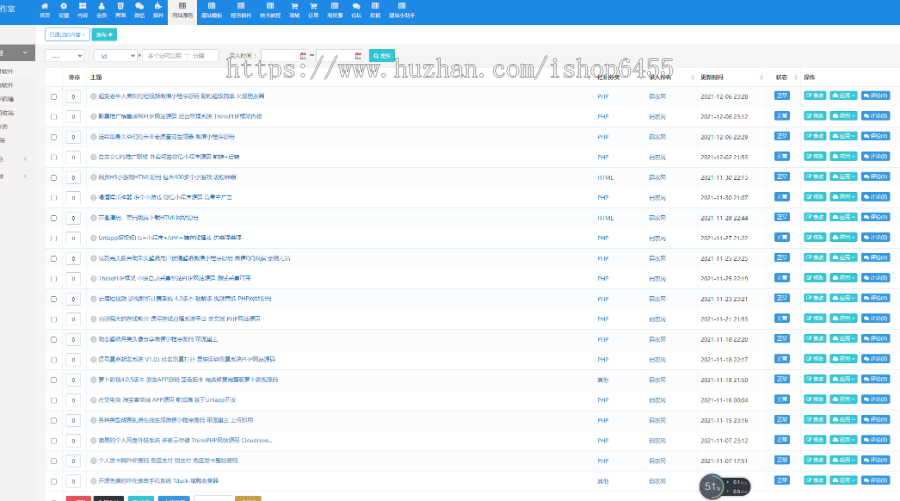Open the author link in 2021-12-06 23:12 row

[x=657, y=116]
